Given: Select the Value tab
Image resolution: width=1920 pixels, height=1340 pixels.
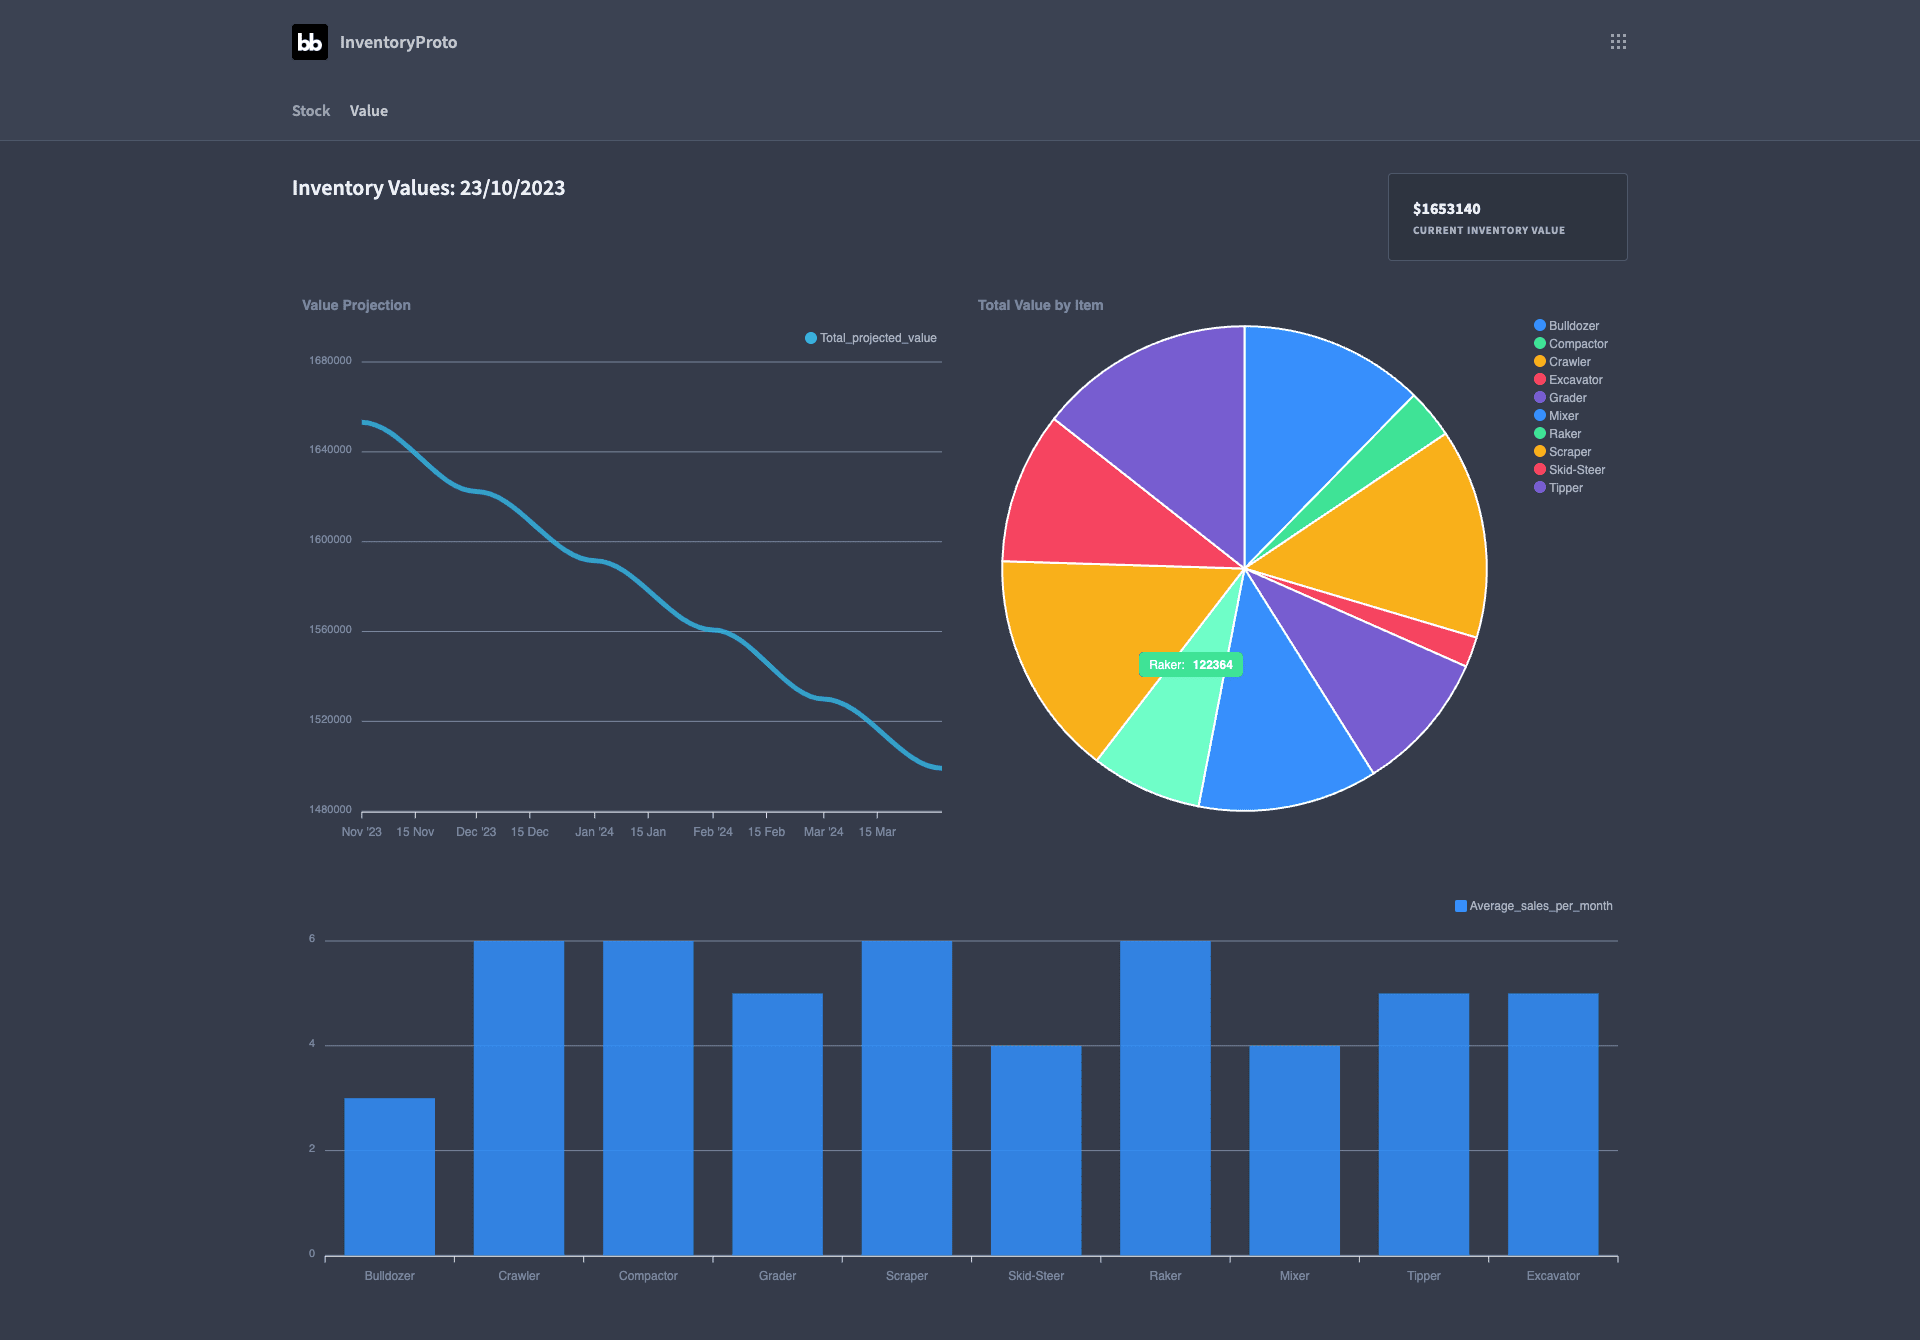Looking at the screenshot, I should click(x=369, y=111).
